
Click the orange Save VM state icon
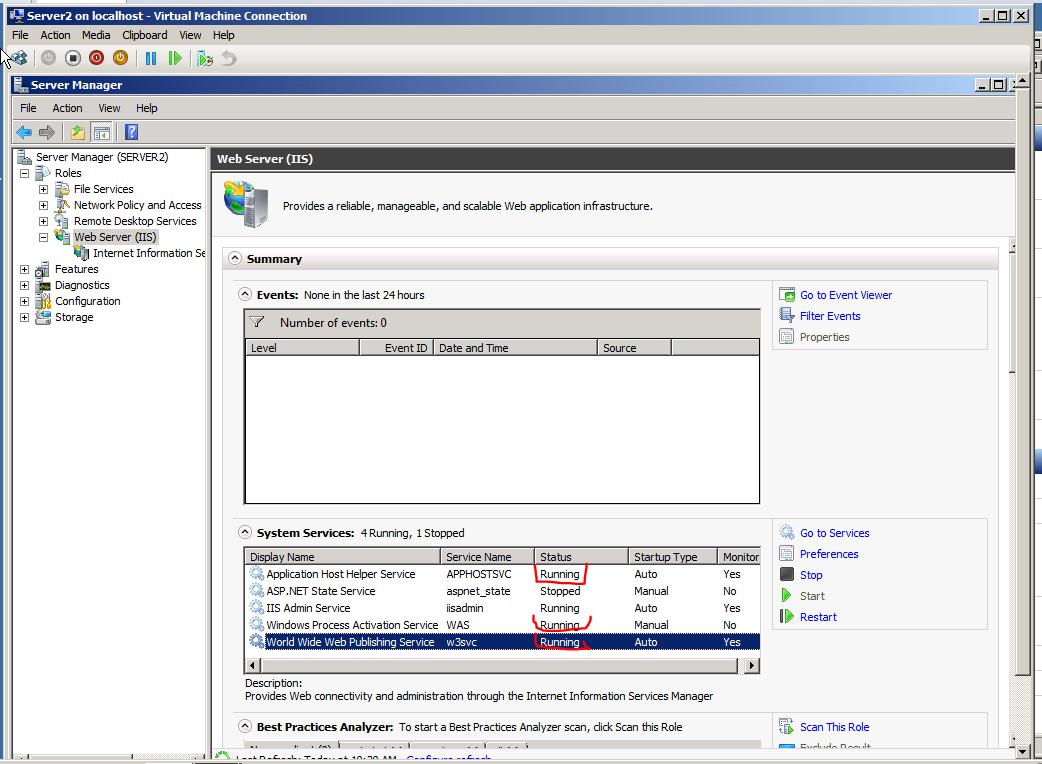120,58
